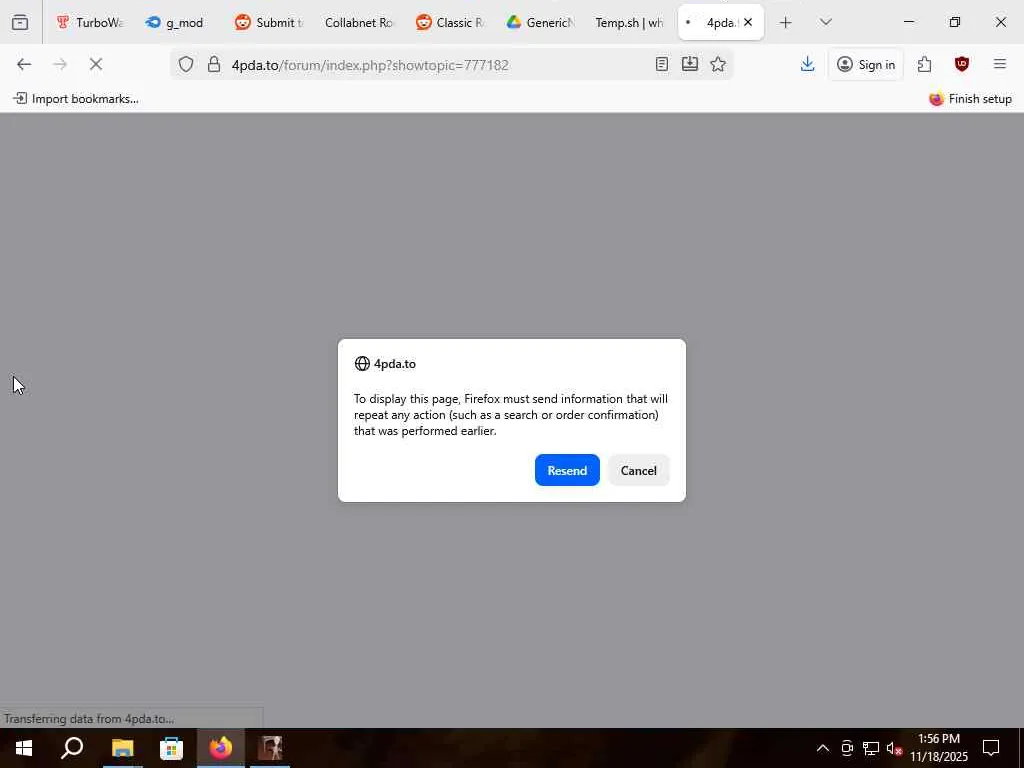Switch to the Generic Google Drive tab
This screenshot has height=768, width=1024.
[x=539, y=22]
